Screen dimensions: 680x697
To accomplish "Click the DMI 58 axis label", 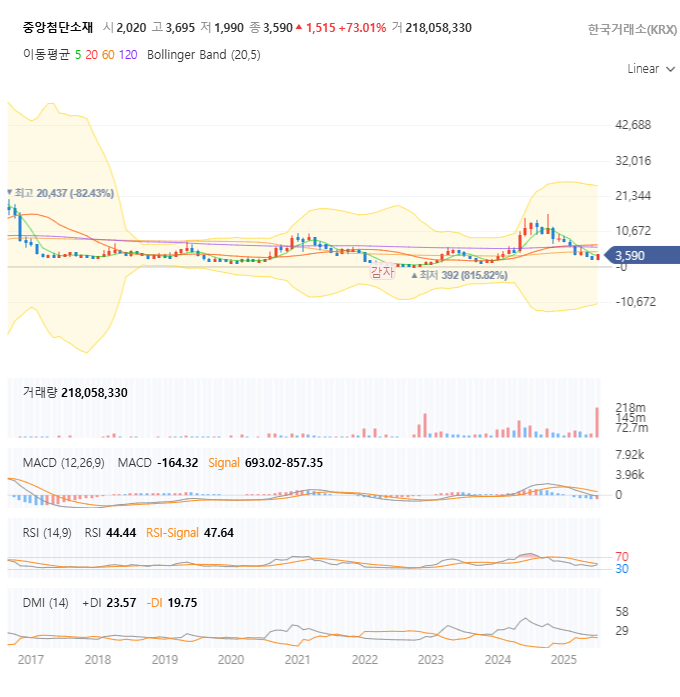I will click(622, 612).
